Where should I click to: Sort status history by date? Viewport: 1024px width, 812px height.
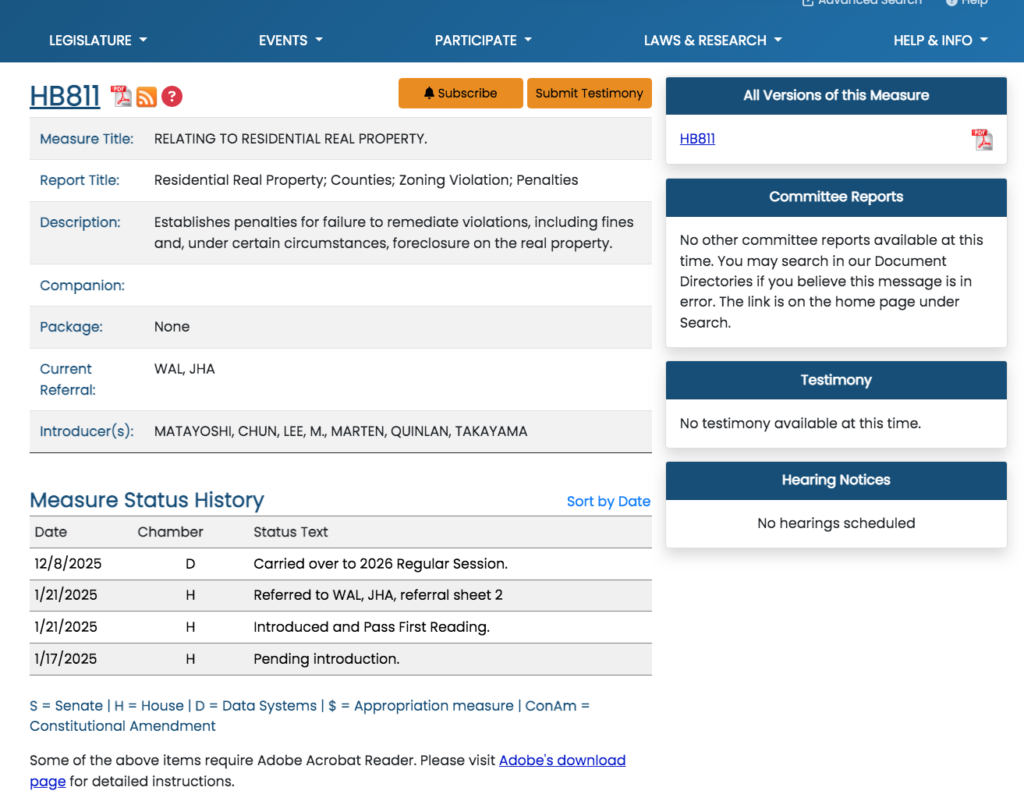[608, 501]
